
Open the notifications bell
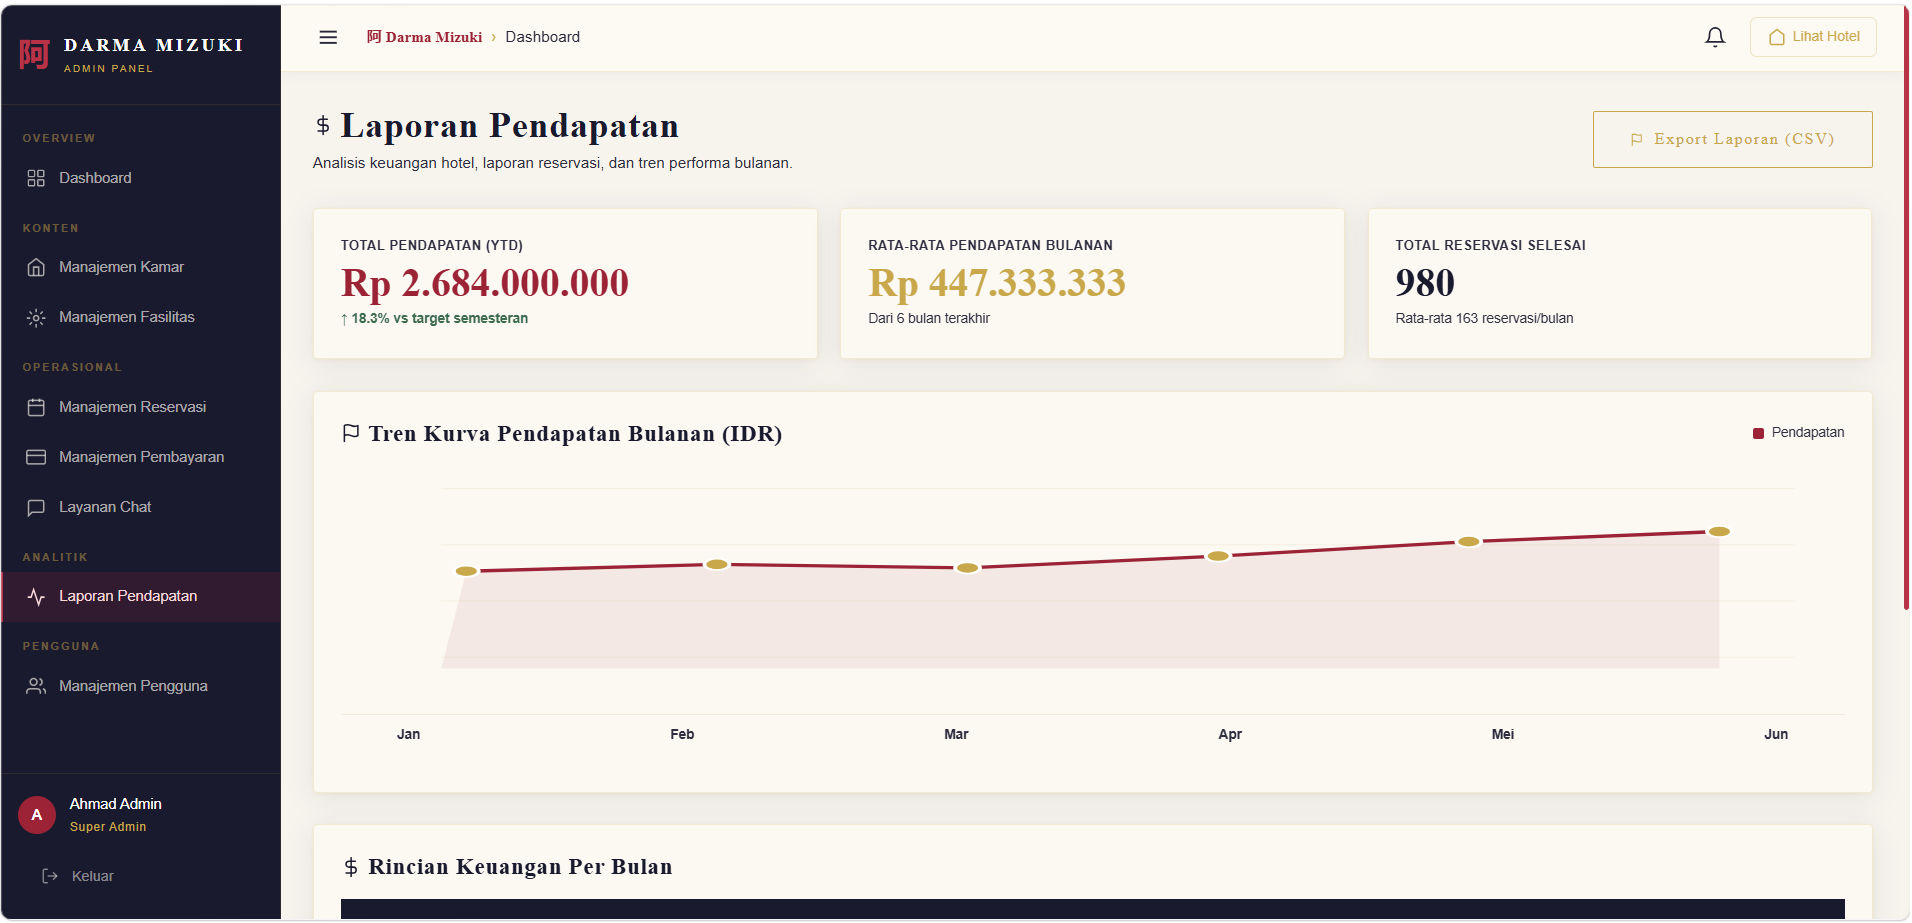coord(1715,37)
